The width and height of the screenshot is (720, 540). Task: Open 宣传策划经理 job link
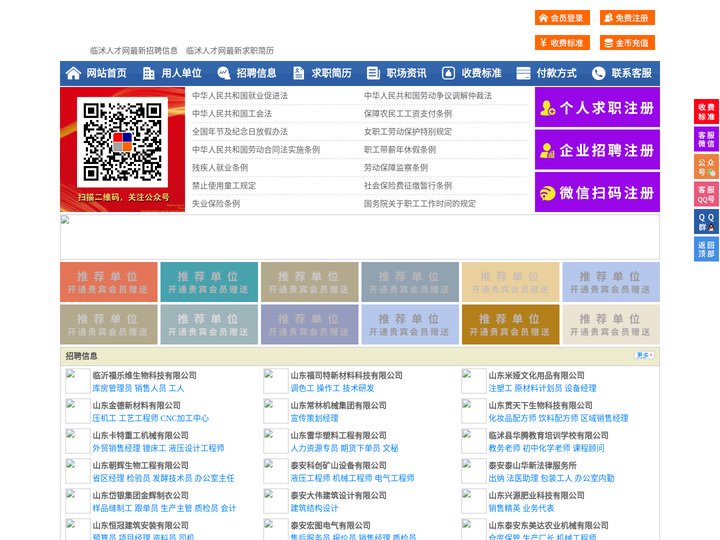coord(314,418)
